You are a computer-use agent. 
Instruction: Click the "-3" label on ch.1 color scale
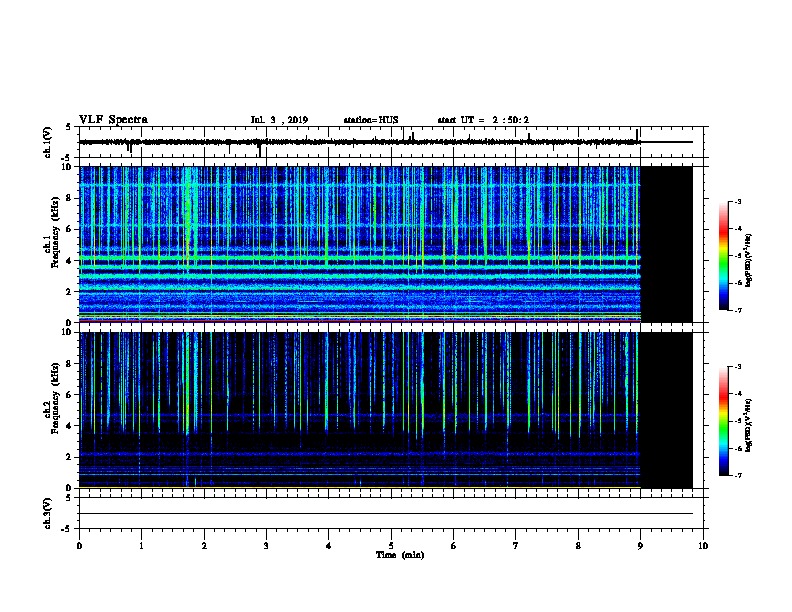click(x=737, y=201)
